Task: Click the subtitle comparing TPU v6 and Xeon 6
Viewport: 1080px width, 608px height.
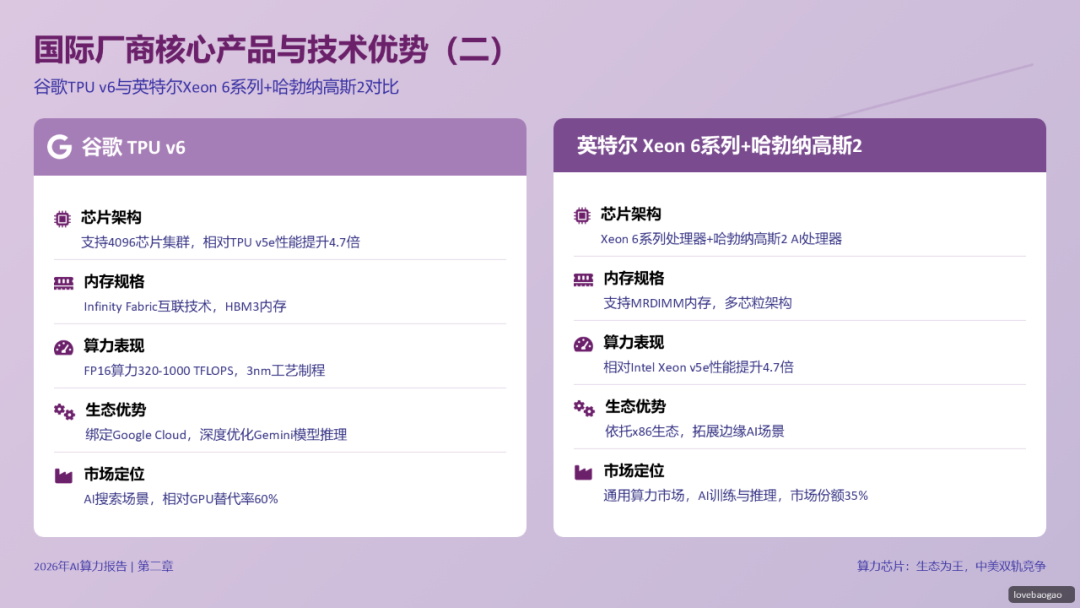Action: (216, 87)
